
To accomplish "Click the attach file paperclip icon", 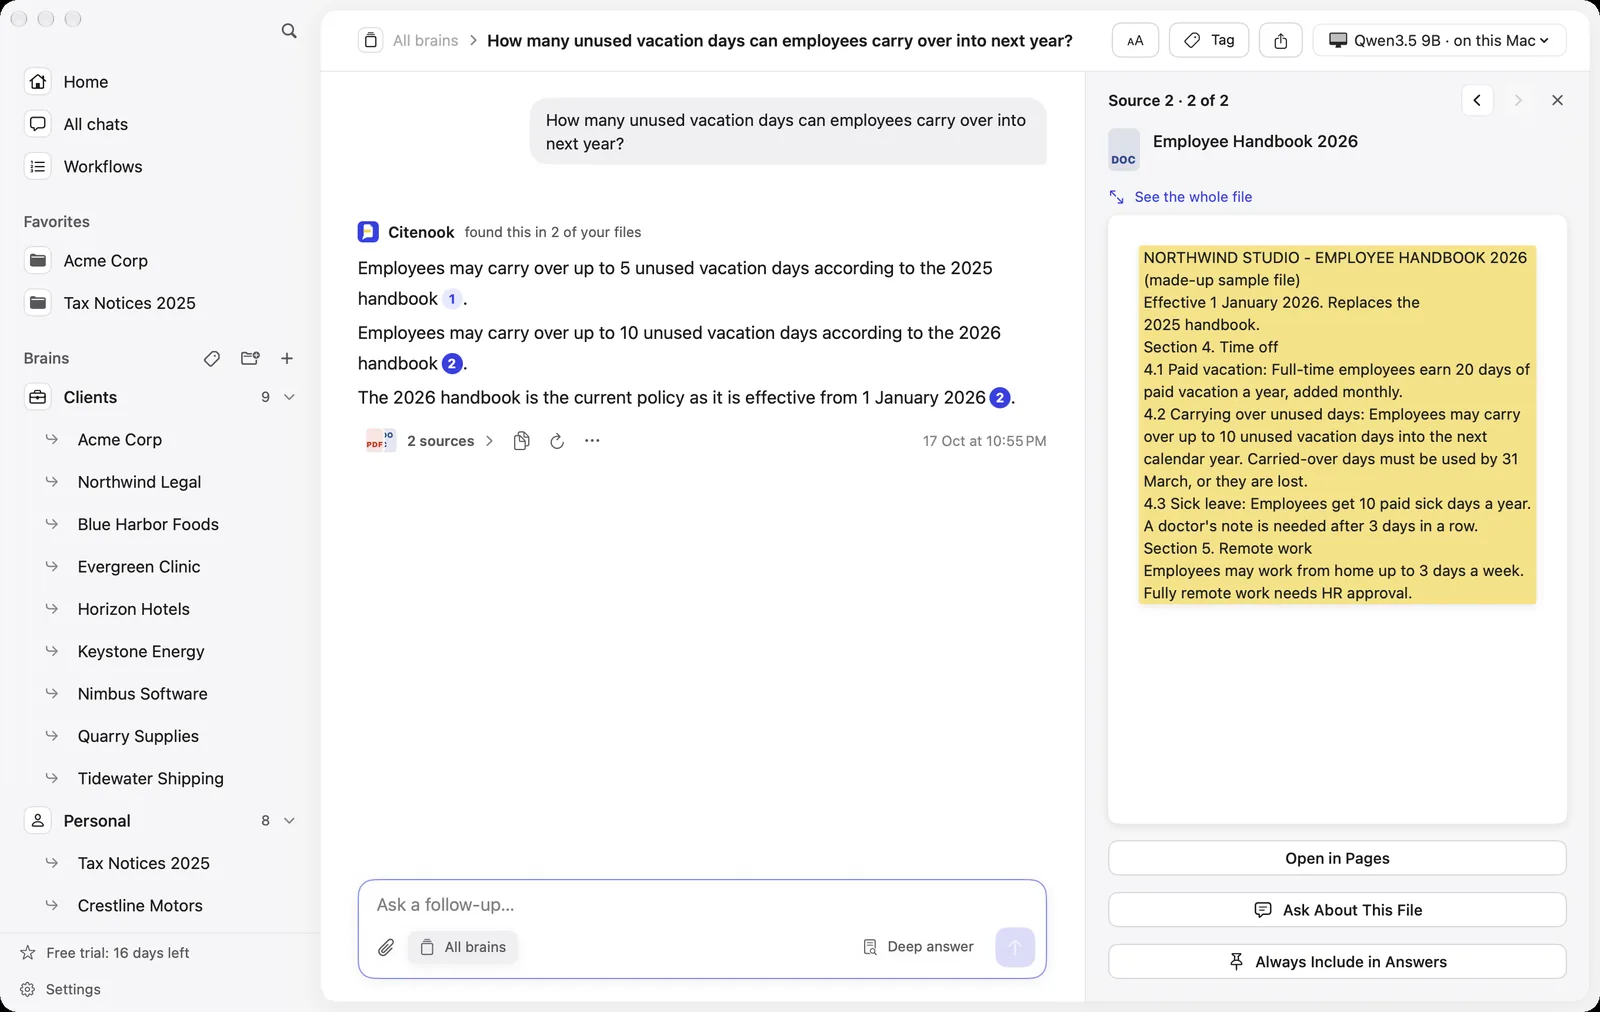I will point(386,947).
